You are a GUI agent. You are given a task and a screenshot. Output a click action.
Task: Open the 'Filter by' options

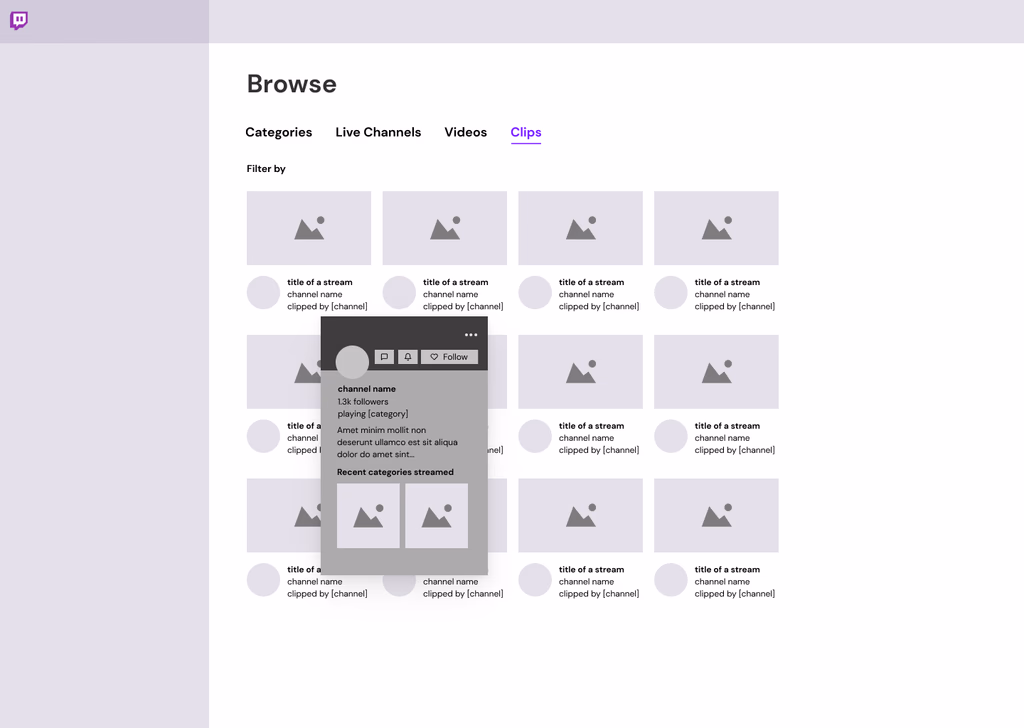click(x=265, y=169)
